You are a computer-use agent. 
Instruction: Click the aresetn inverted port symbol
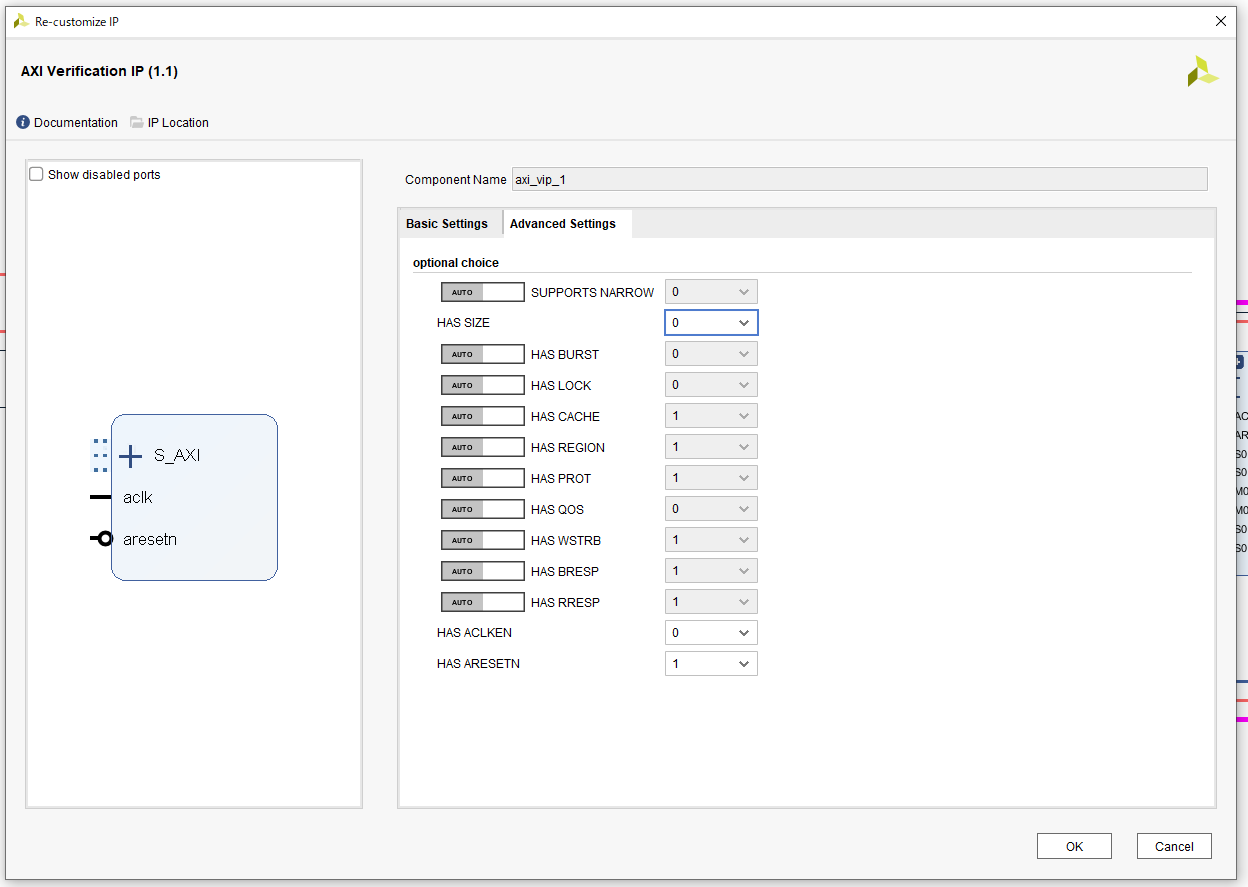coord(101,538)
